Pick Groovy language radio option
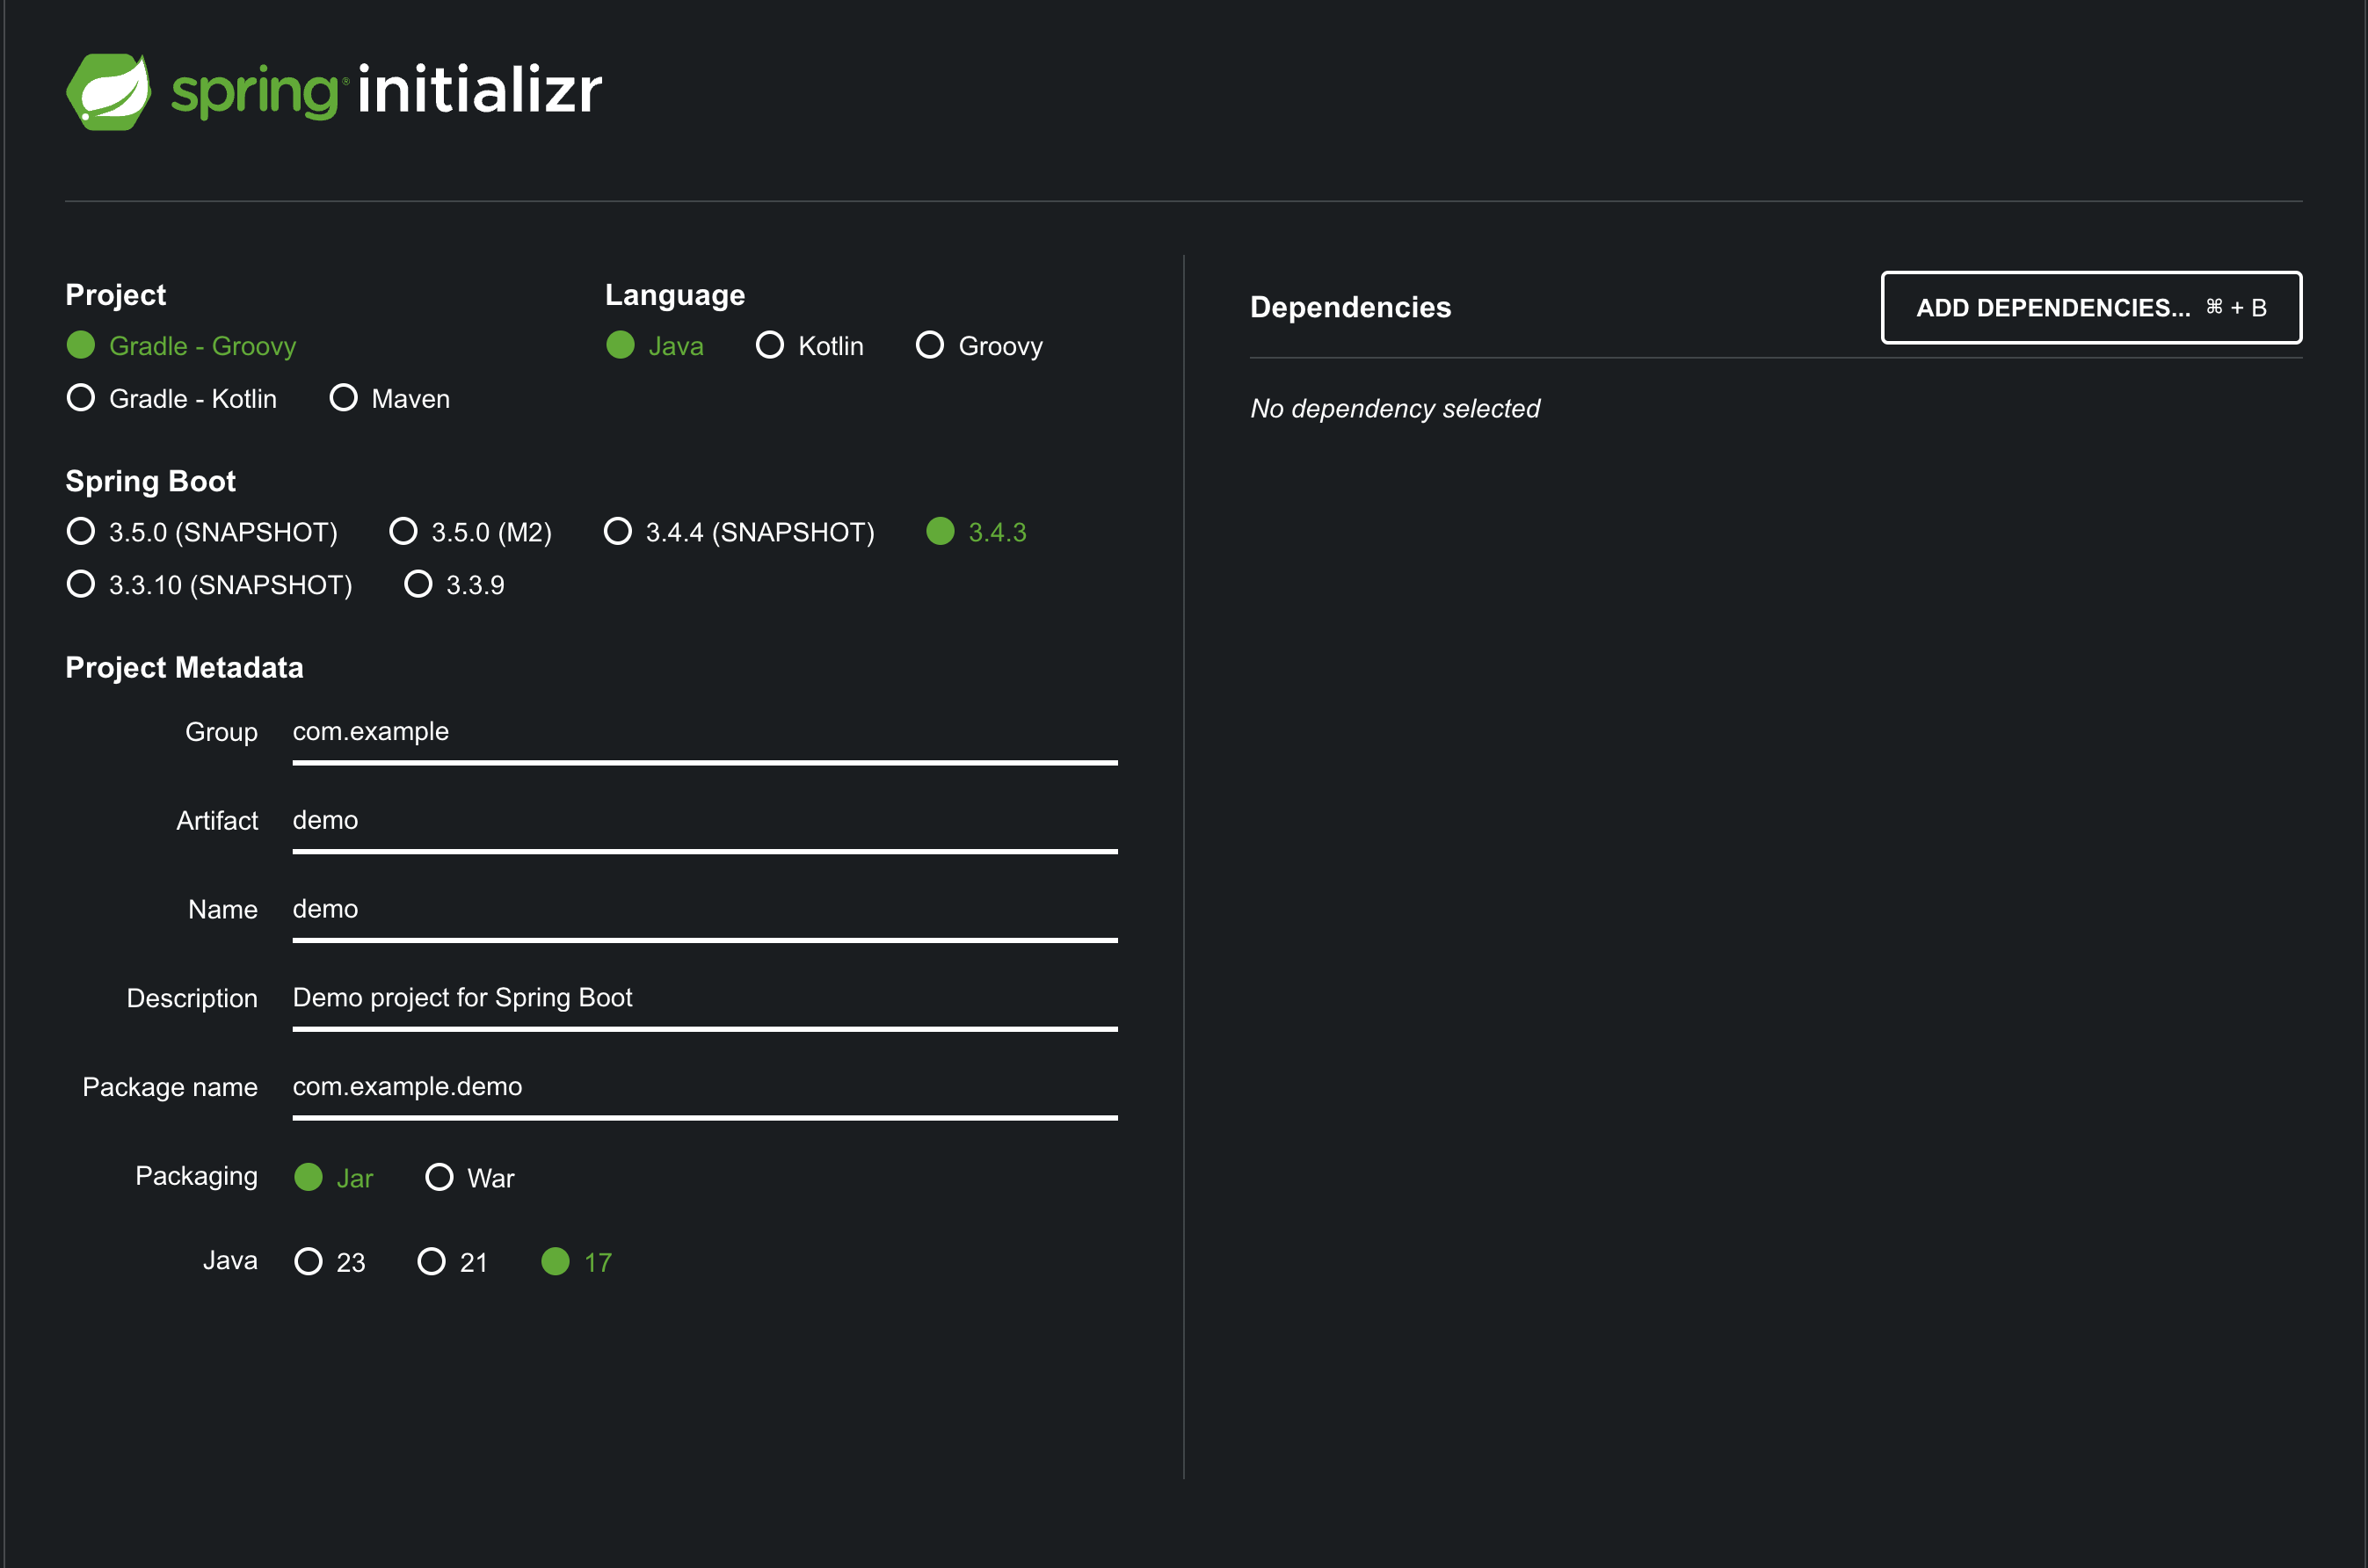 [x=930, y=345]
